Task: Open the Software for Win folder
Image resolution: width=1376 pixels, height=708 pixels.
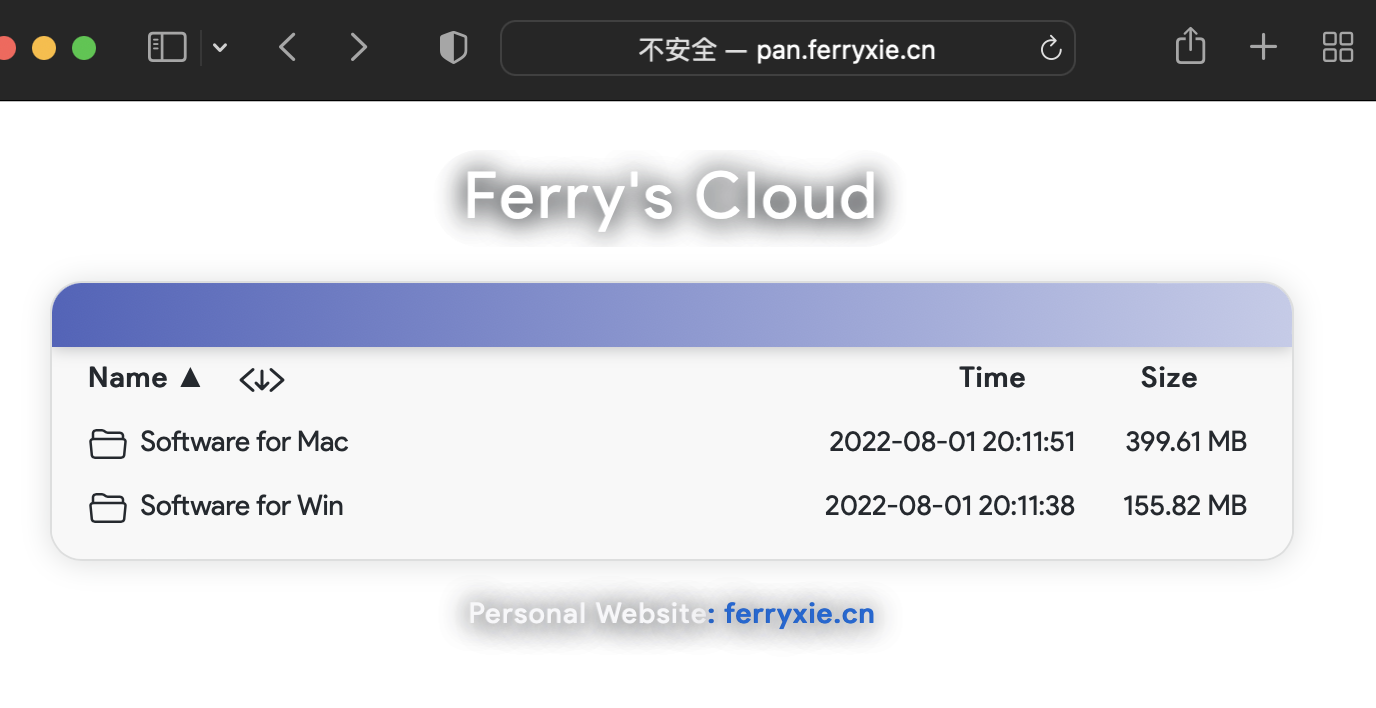Action: pyautogui.click(x=241, y=506)
